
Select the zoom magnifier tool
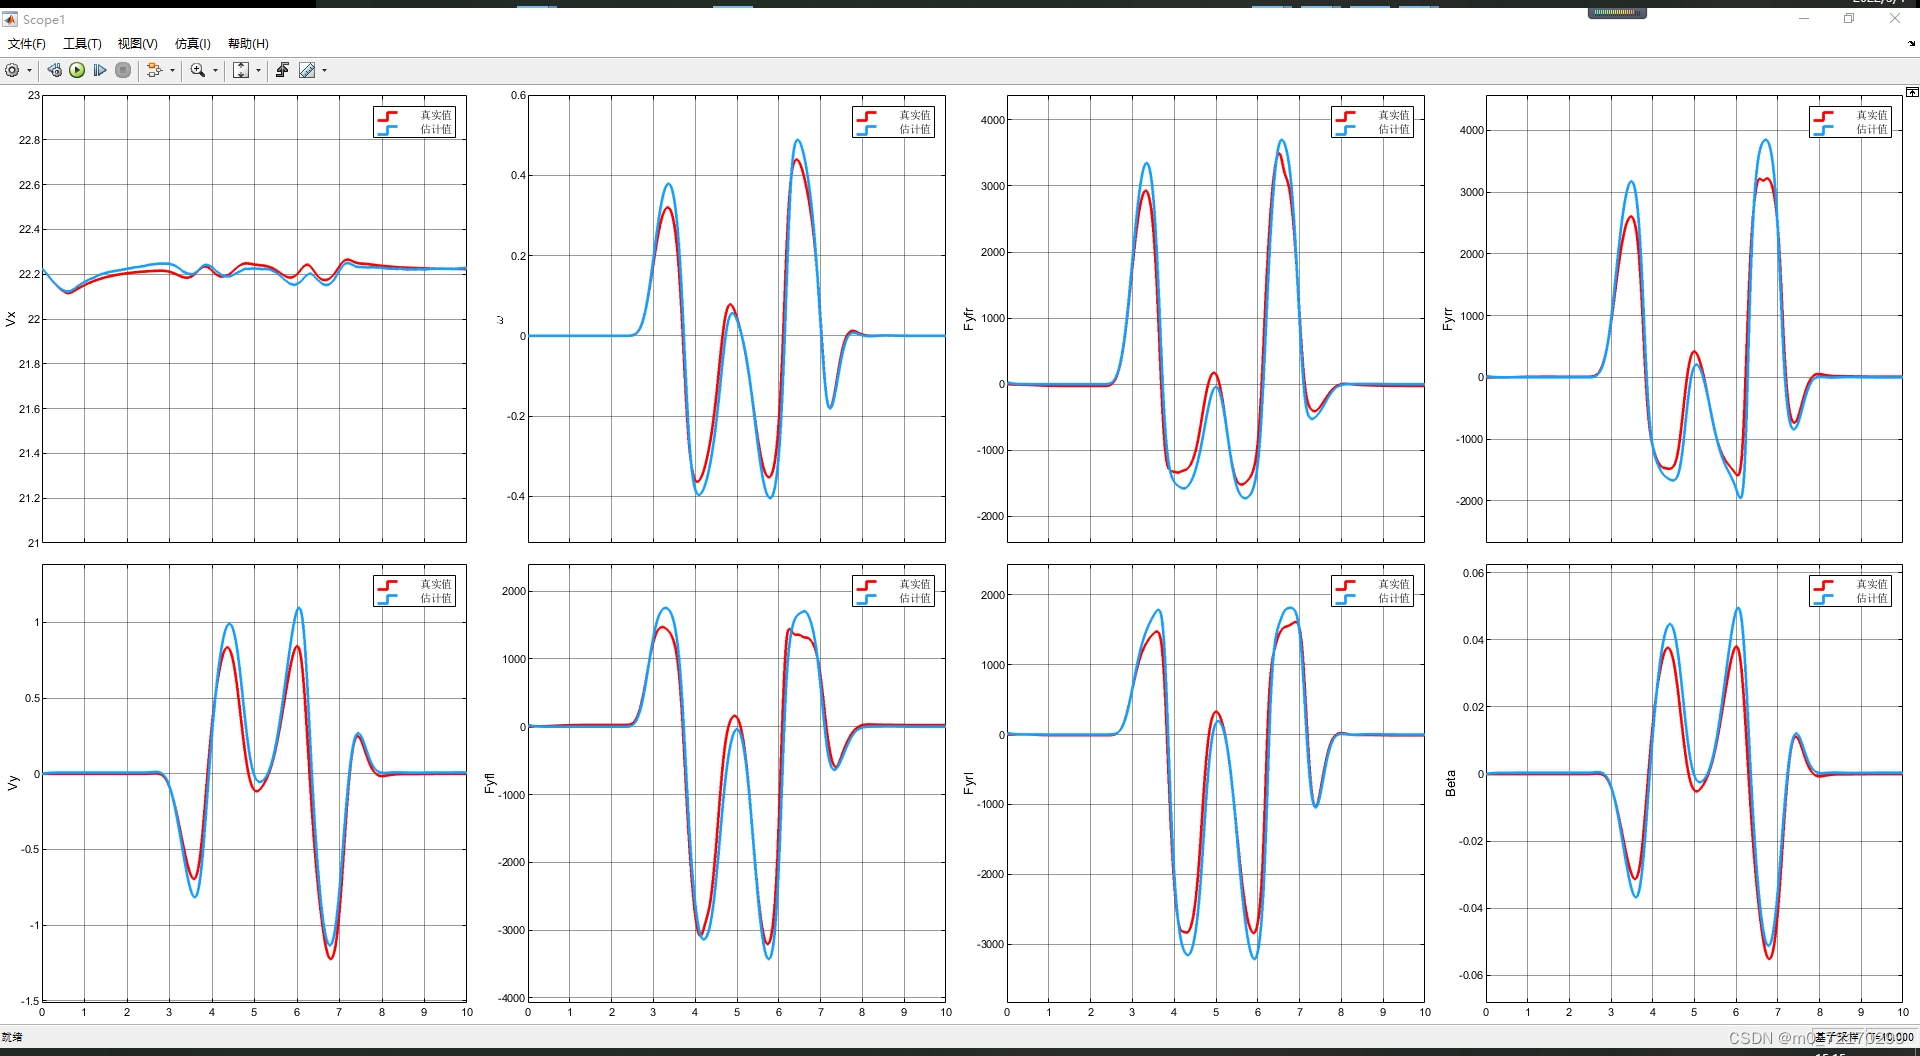click(x=198, y=70)
